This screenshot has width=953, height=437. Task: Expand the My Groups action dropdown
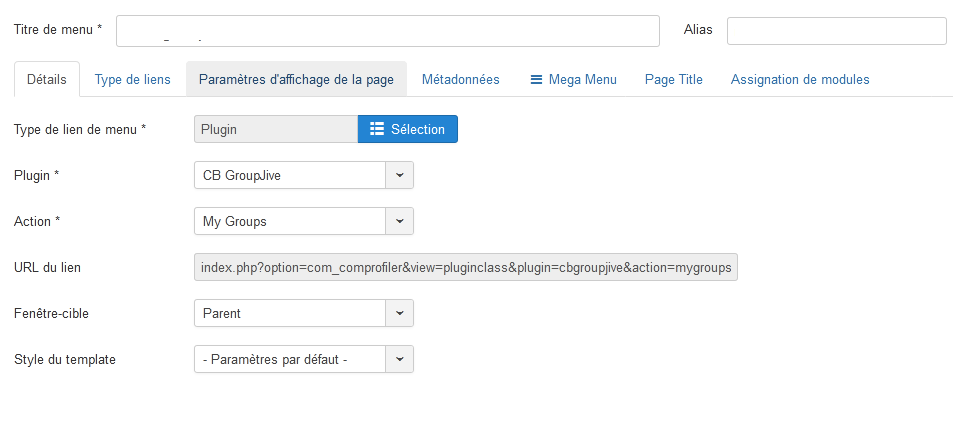pos(304,221)
